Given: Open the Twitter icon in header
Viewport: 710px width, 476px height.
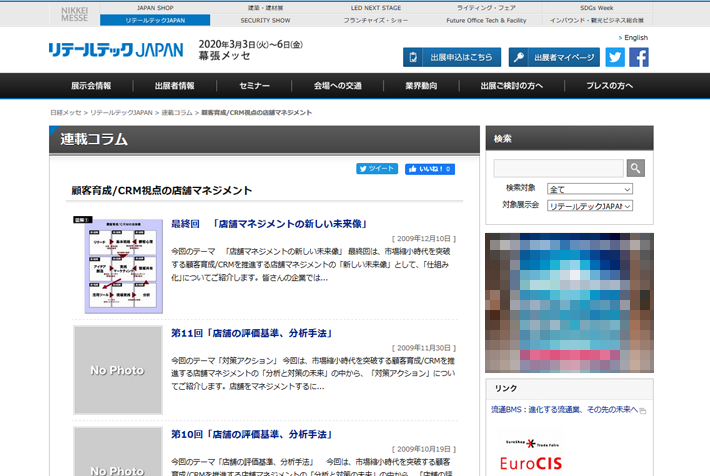Looking at the screenshot, I should click(615, 57).
